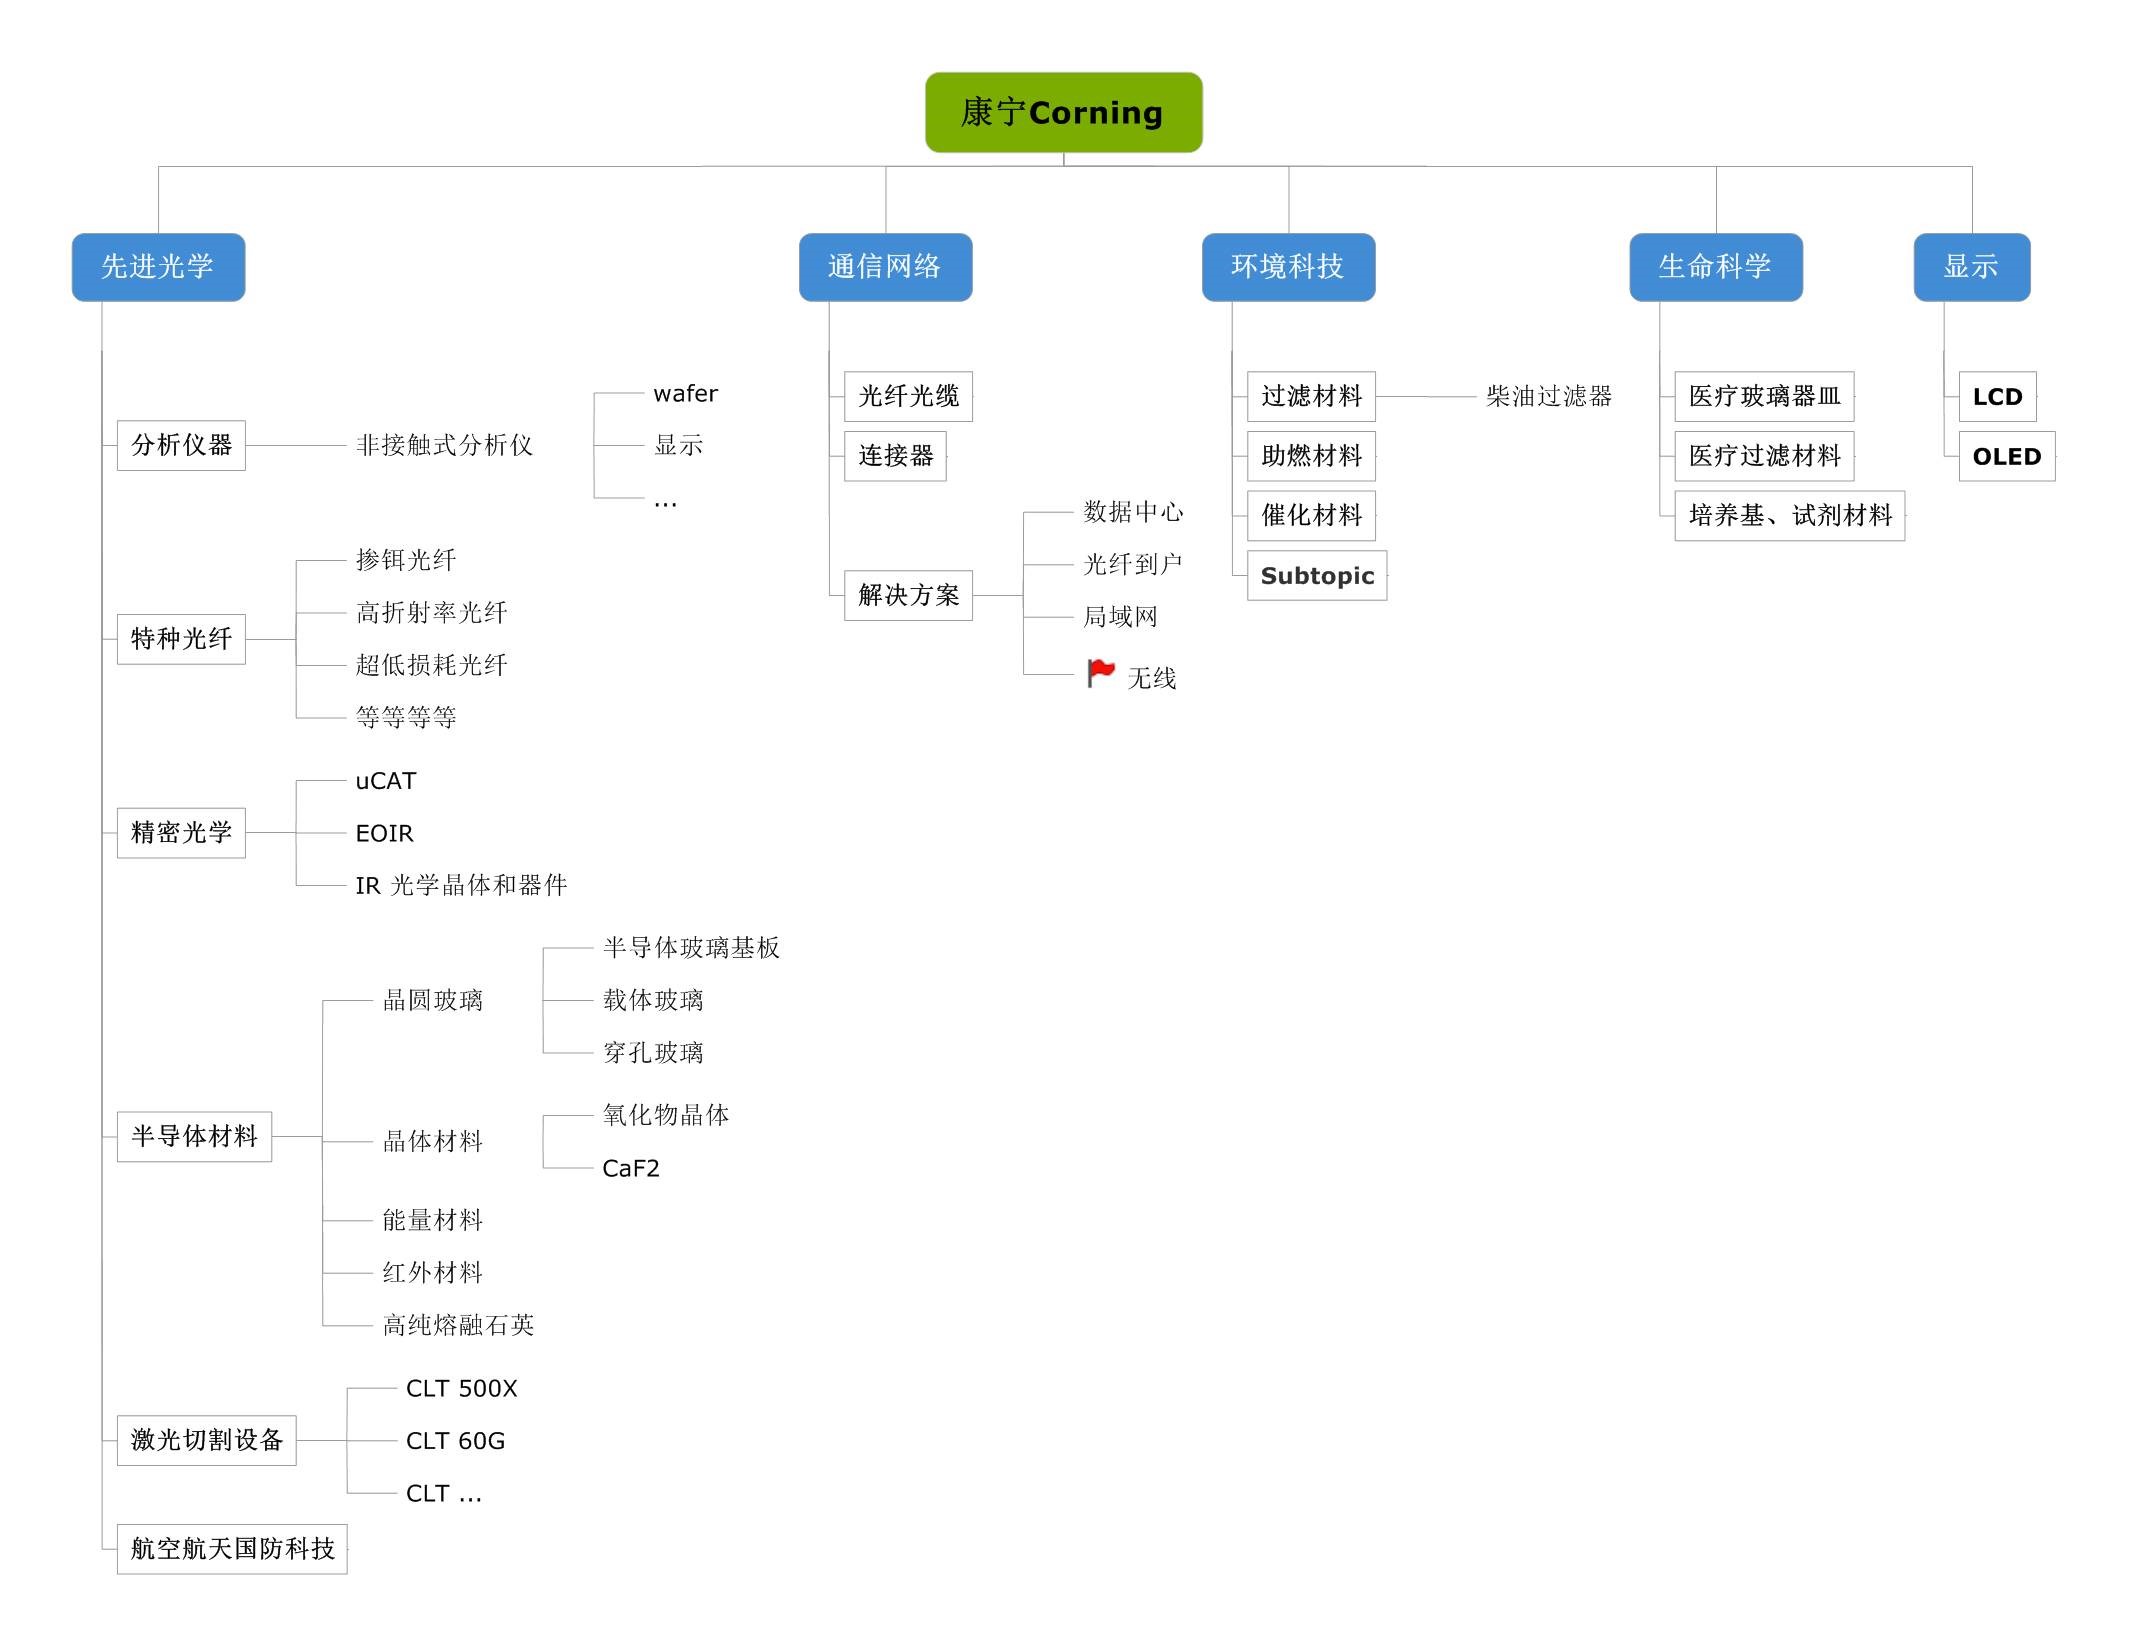Select the Subtopic placeholder node
This screenshot has height=1646, width=2129.
pos(1317,576)
